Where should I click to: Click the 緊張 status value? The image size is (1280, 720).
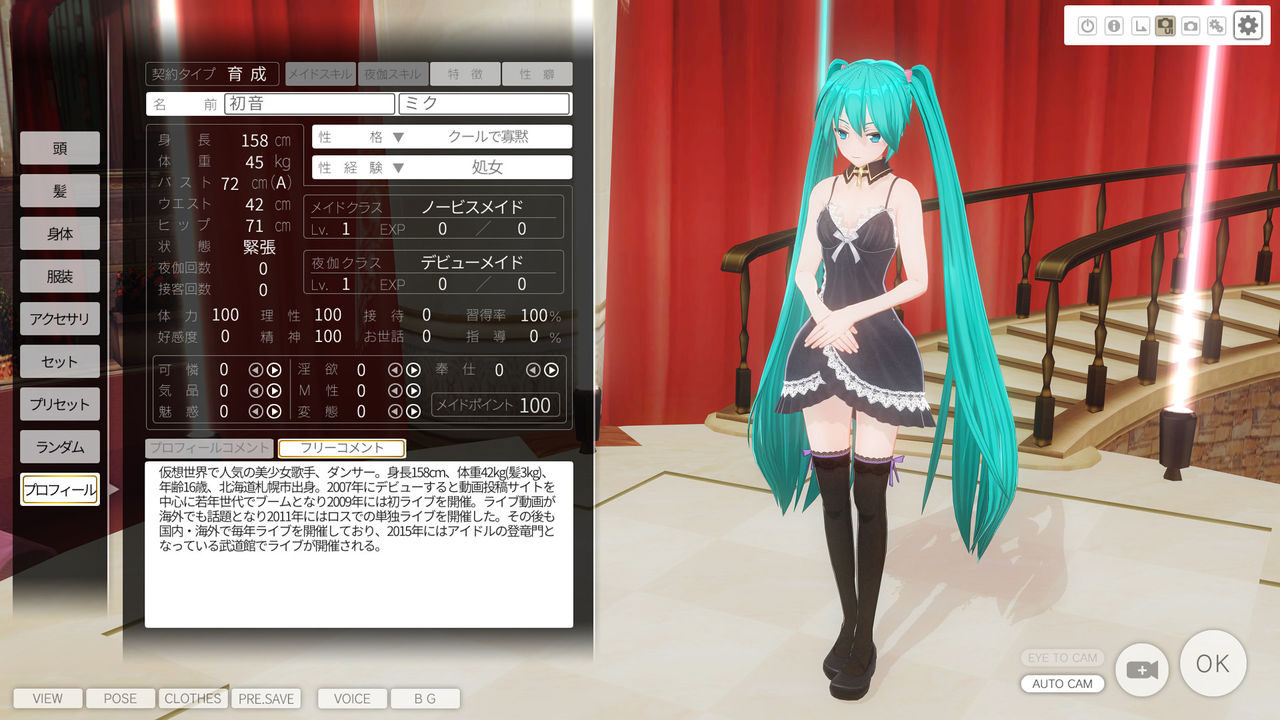click(x=259, y=247)
